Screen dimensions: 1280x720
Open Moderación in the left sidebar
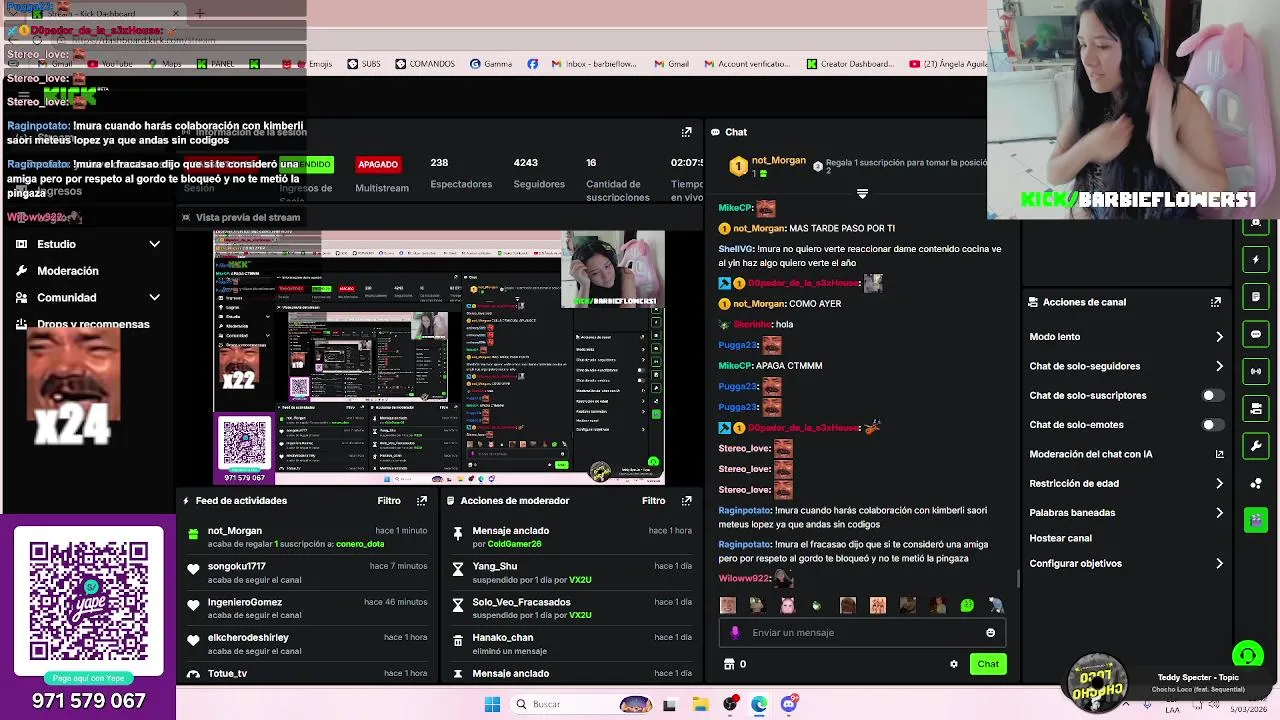(x=68, y=271)
